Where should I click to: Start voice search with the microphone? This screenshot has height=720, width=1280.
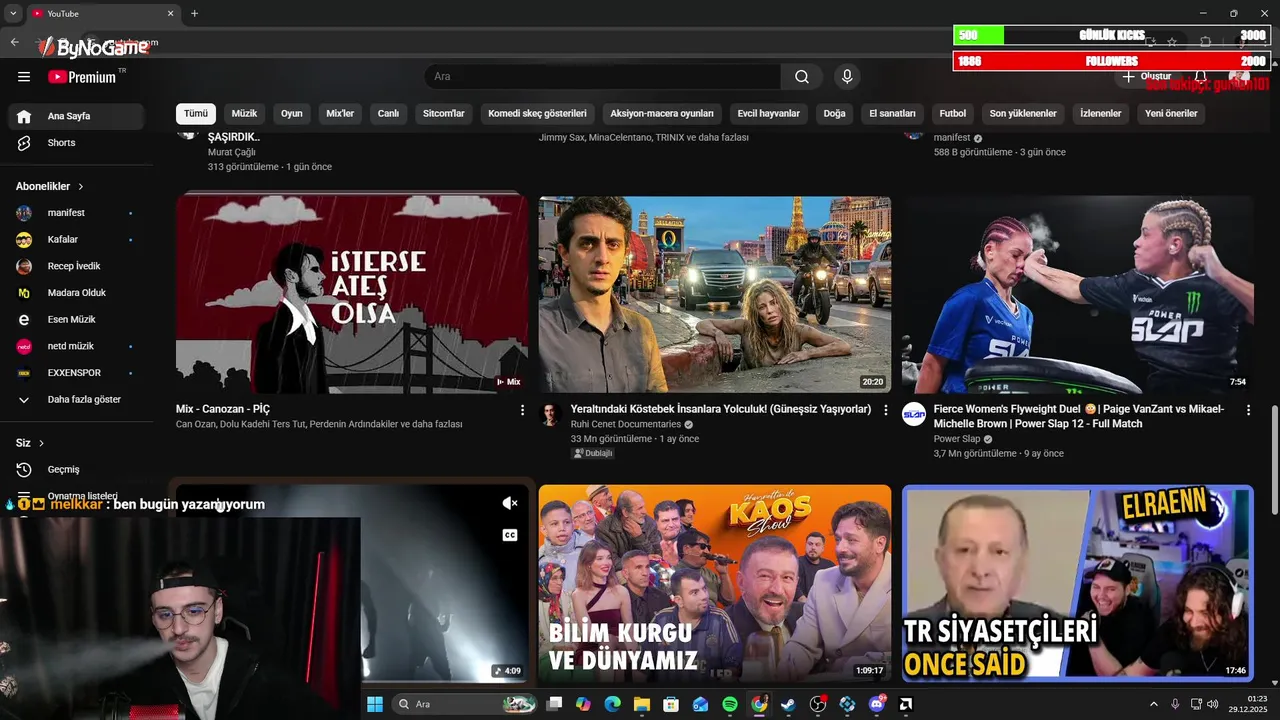(x=847, y=77)
